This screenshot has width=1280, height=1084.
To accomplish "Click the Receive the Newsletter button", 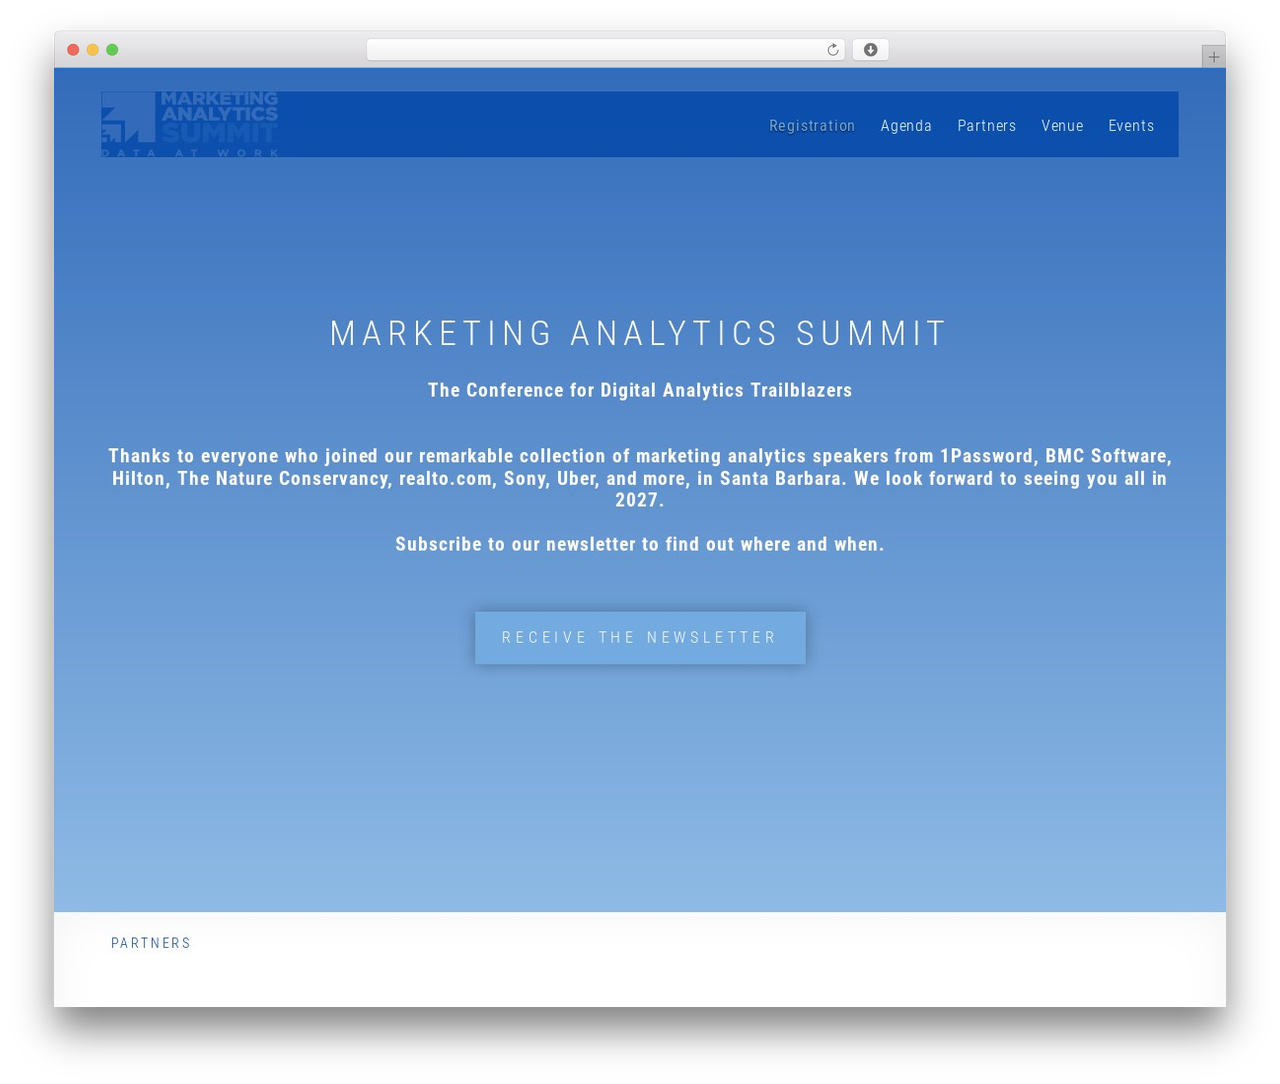I will 640,638.
